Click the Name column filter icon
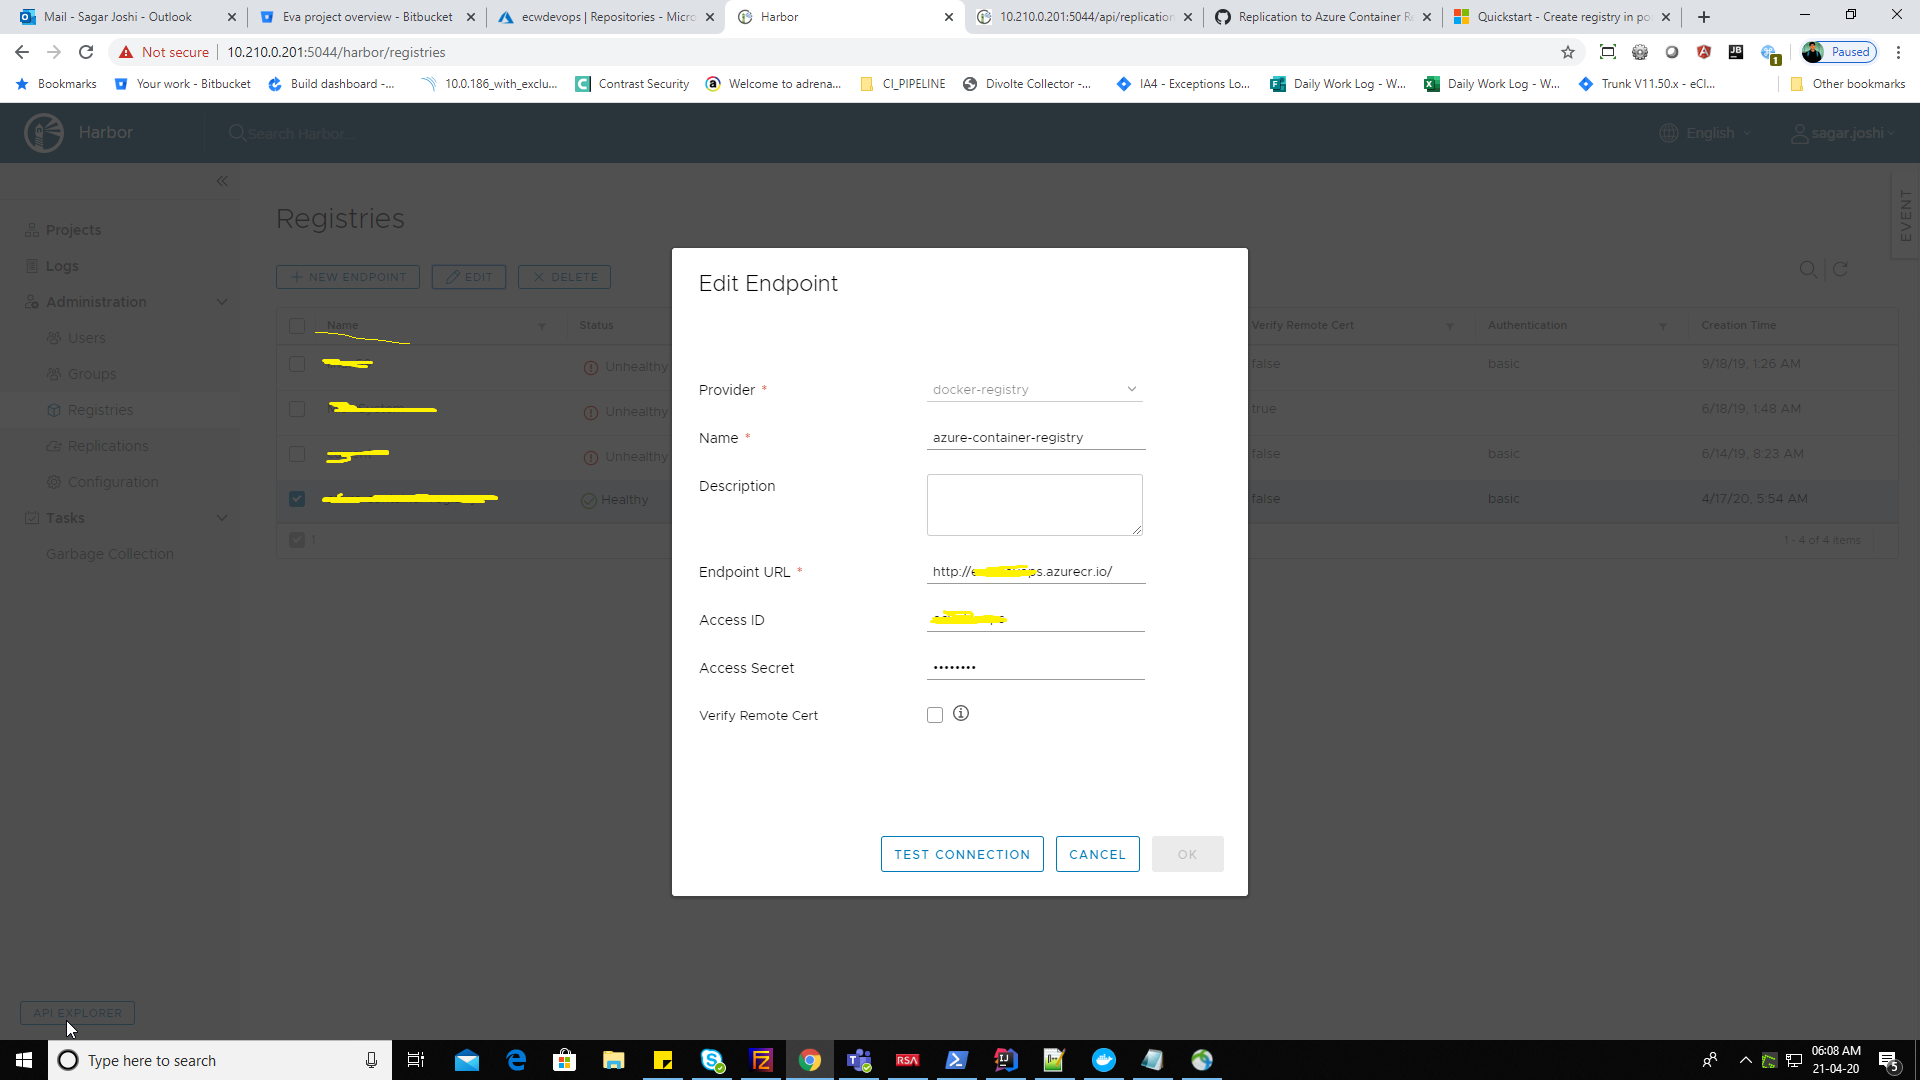1920x1080 pixels. click(542, 326)
